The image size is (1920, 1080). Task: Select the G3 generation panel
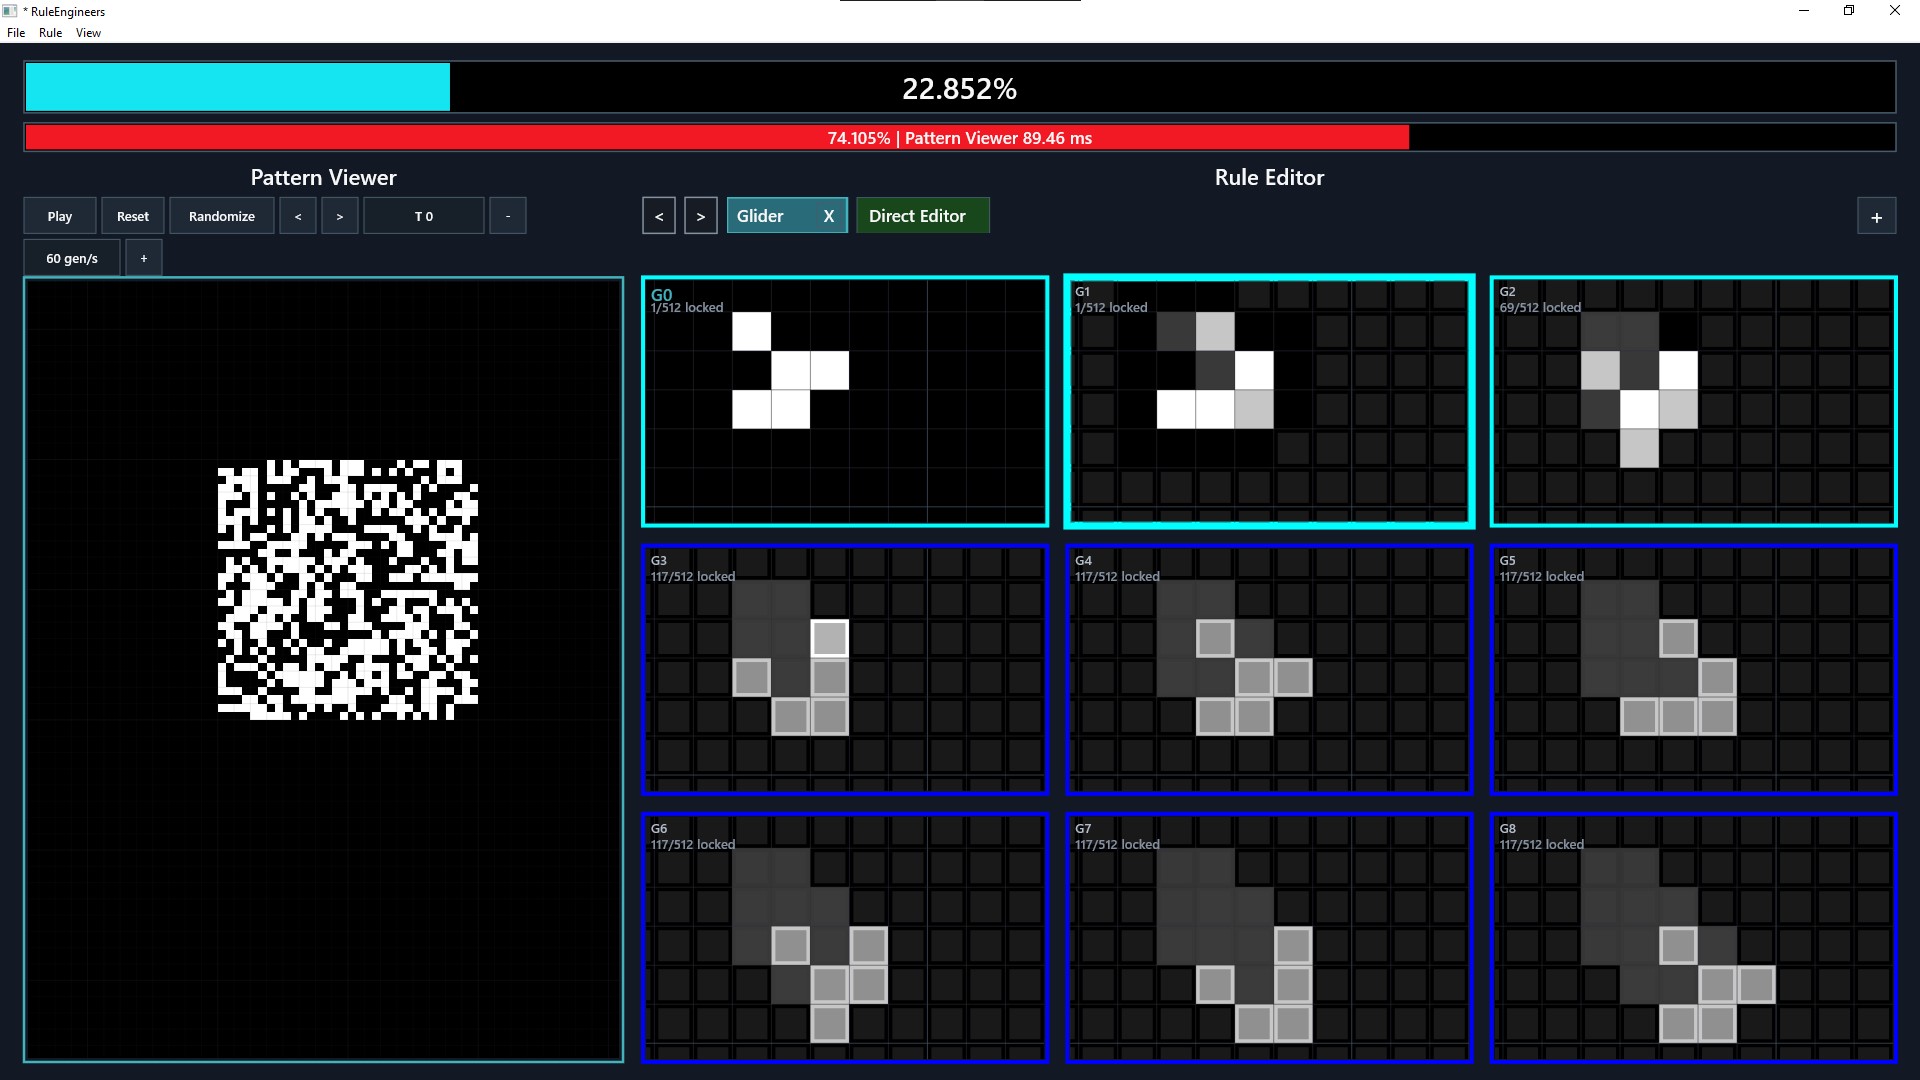point(845,670)
